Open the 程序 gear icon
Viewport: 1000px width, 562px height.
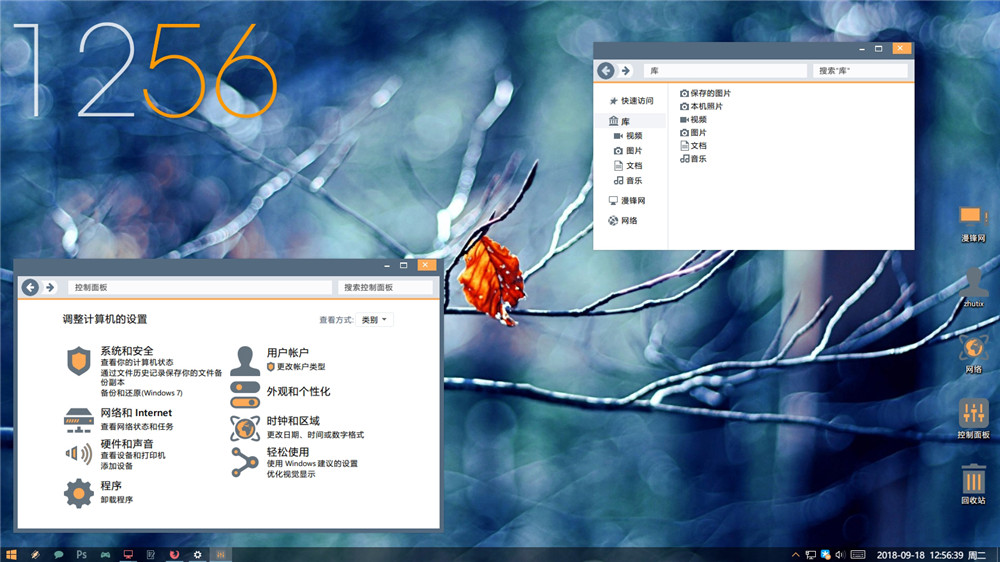tap(79, 492)
